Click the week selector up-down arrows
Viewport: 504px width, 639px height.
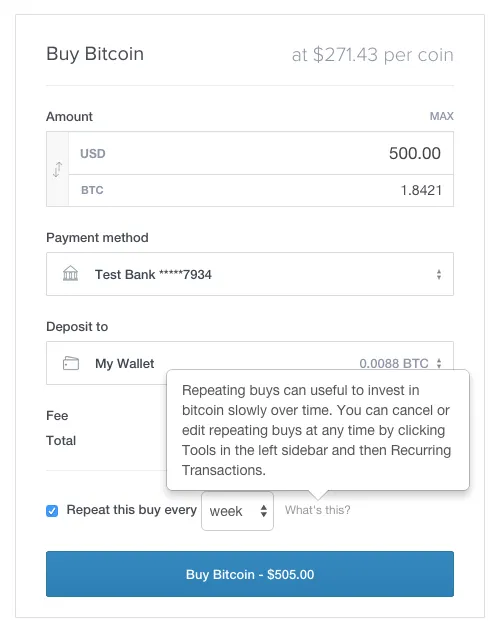[x=264, y=511]
